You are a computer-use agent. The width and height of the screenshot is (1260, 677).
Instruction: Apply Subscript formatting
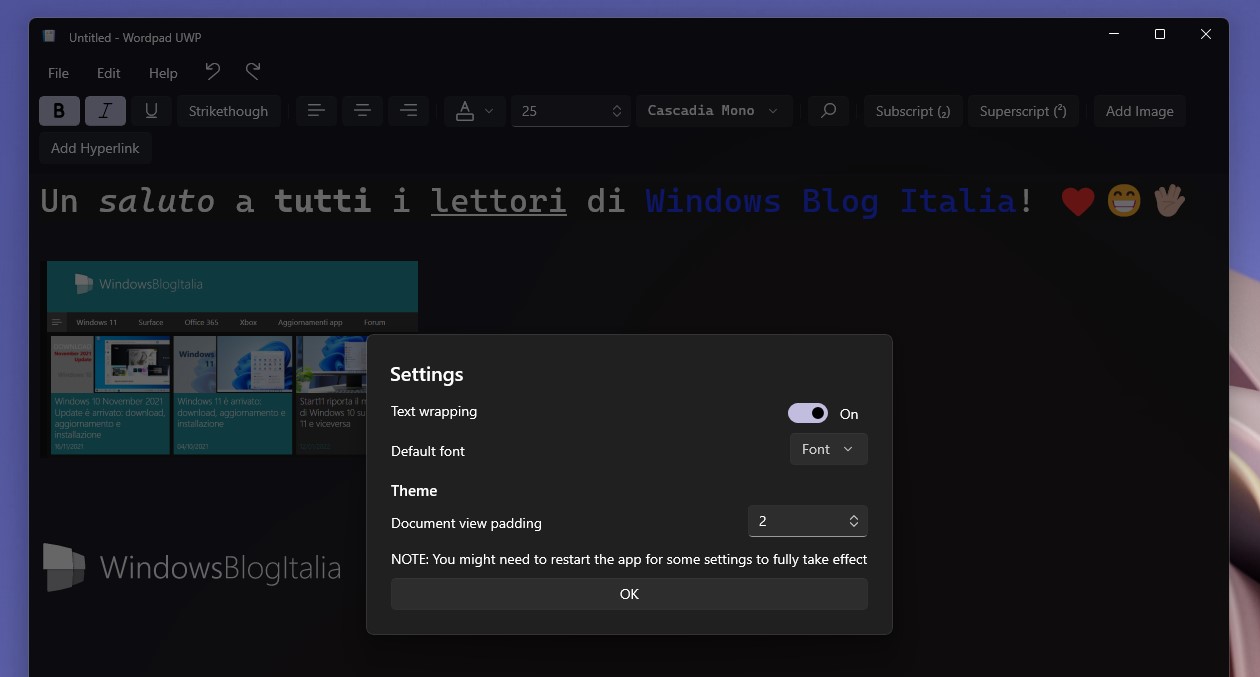[913, 111]
